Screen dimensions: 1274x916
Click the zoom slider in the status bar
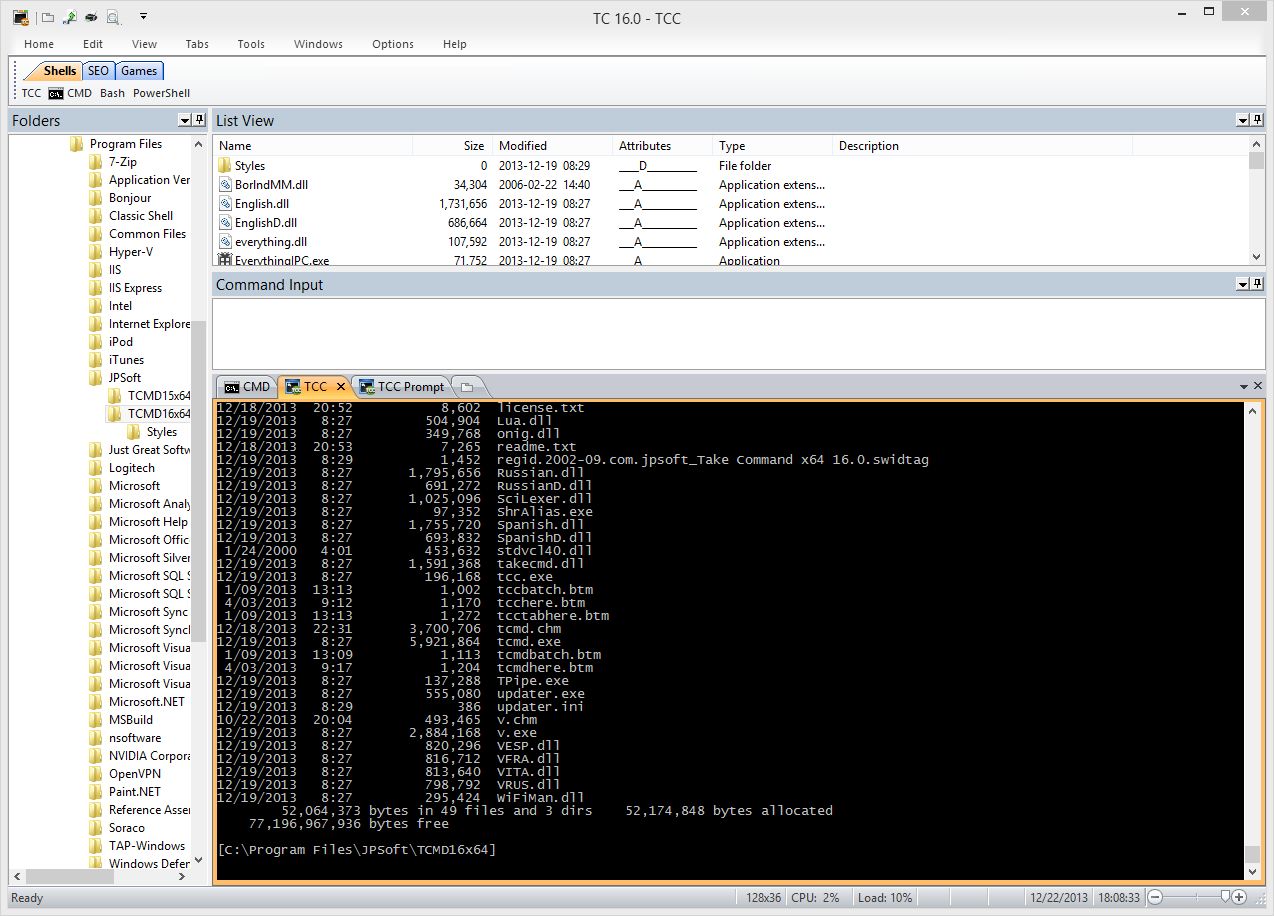coord(1225,897)
